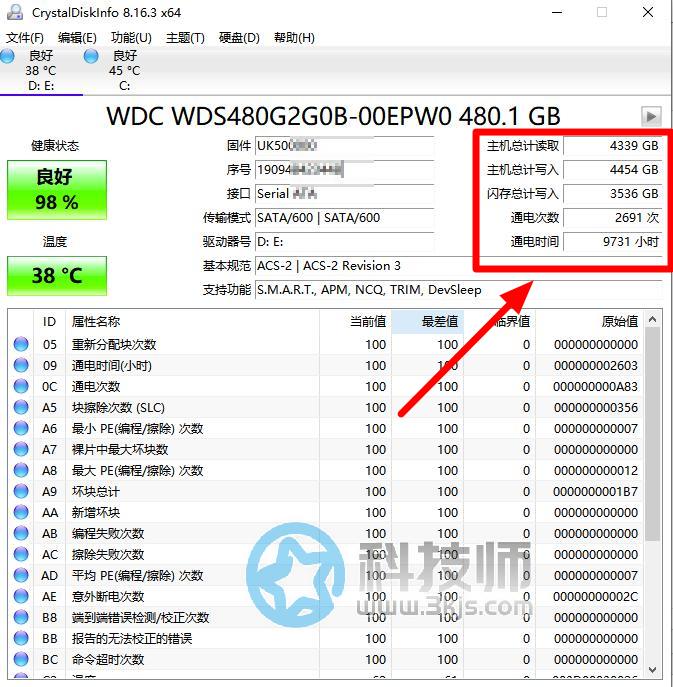Screen dimensions: 673x687
Task: Open the 文件(F) menu
Action: [x=25, y=38]
